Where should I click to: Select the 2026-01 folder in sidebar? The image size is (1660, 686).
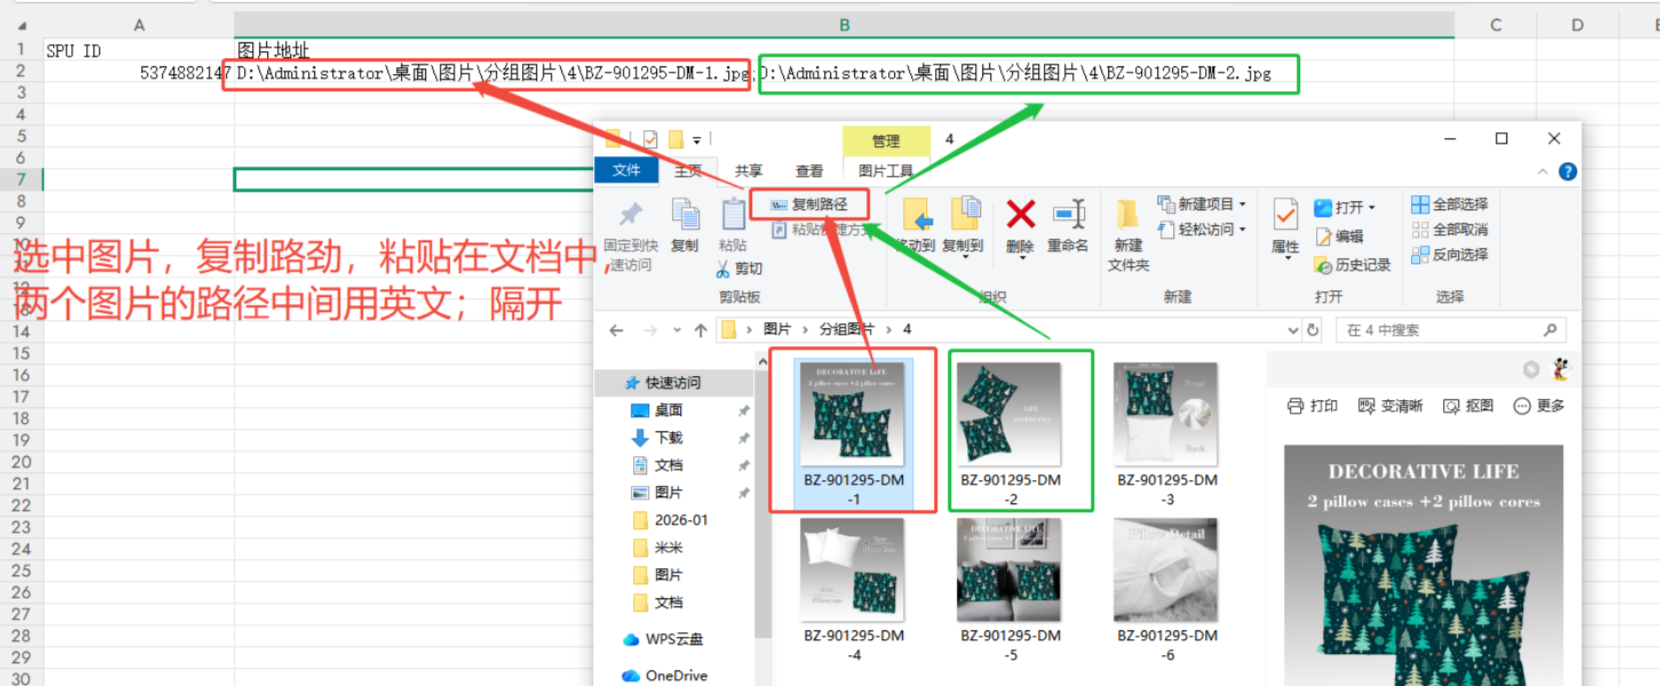pyautogui.click(x=680, y=520)
